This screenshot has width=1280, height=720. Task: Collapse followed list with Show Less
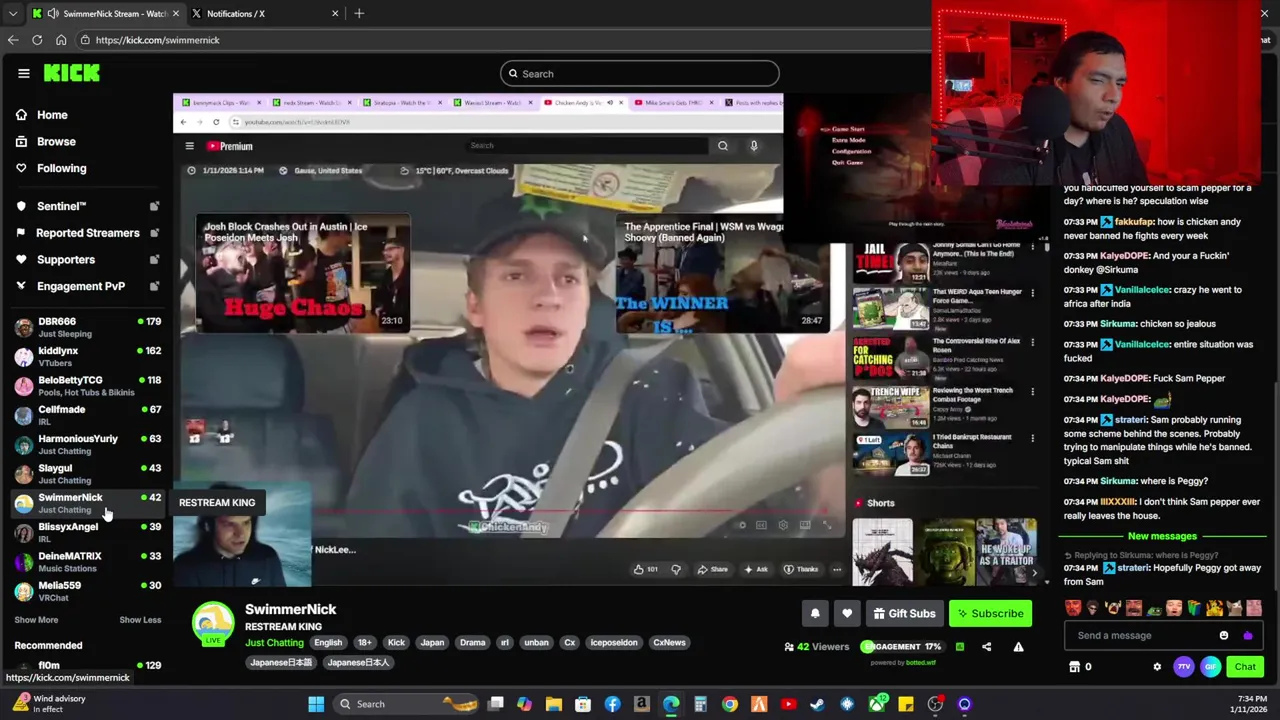point(140,620)
